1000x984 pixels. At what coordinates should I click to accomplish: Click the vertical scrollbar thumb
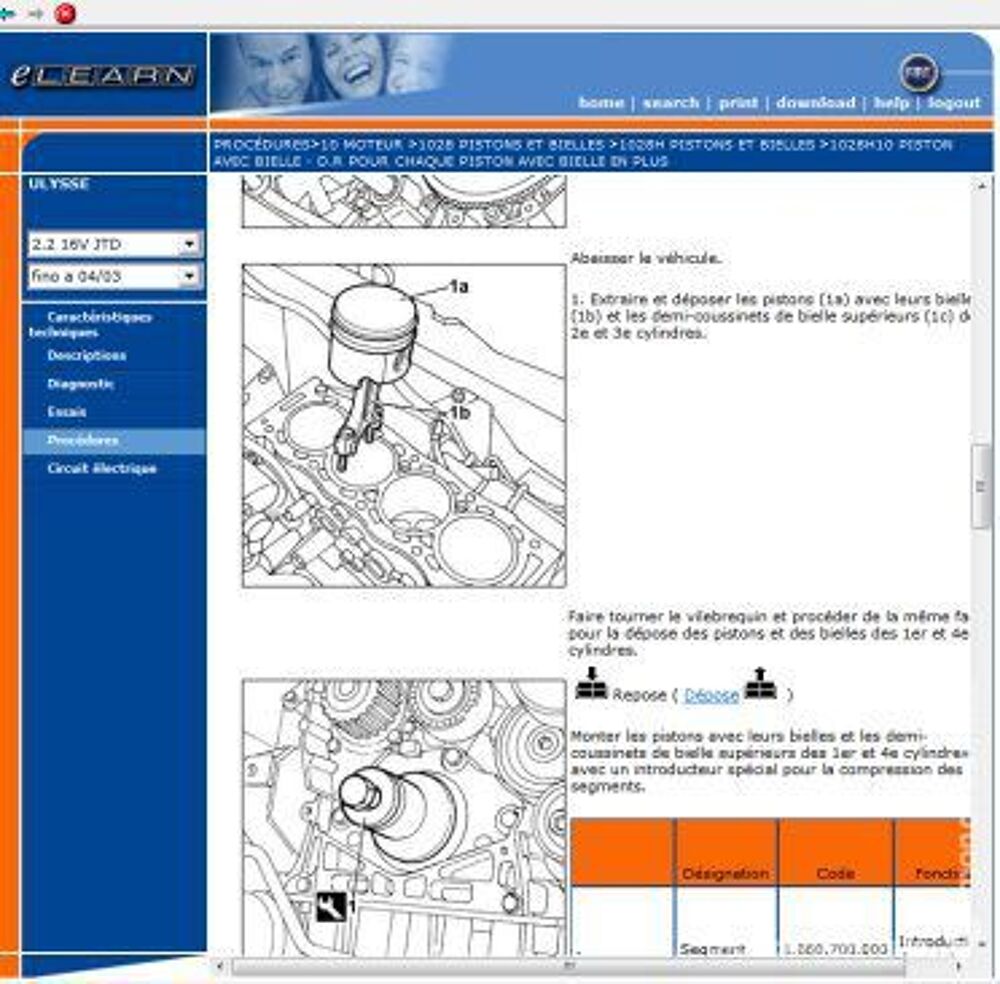981,487
